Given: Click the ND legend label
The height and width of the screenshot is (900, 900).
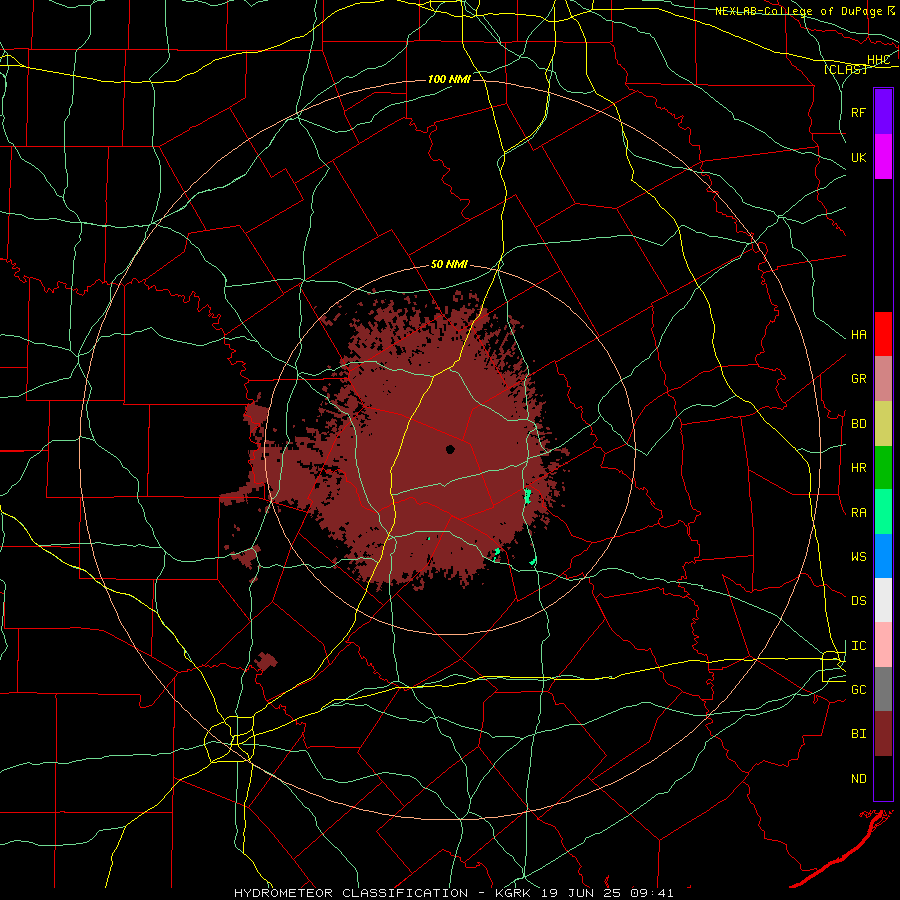Looking at the screenshot, I should (858, 779).
